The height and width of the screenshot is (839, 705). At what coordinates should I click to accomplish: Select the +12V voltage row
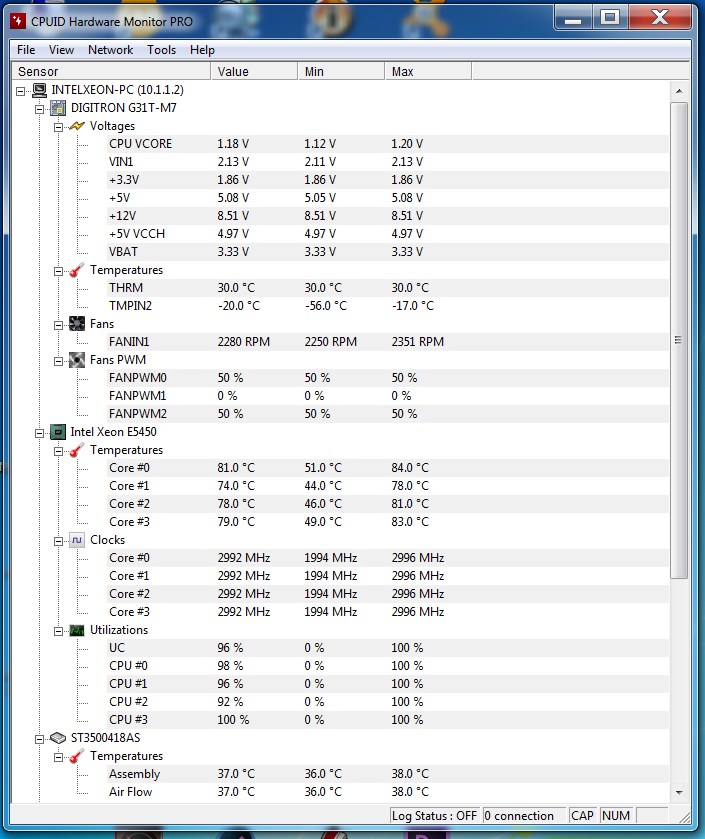pos(388,216)
